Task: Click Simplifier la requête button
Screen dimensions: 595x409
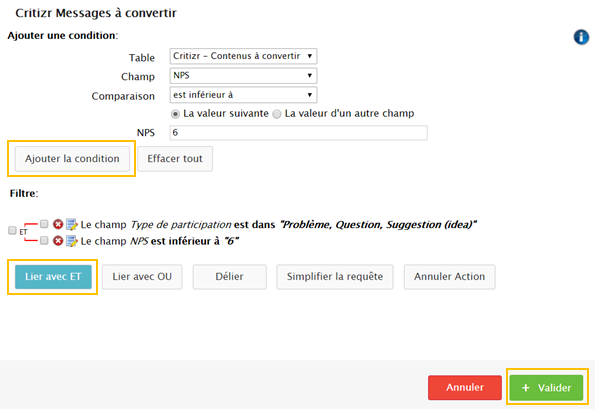Action: pyautogui.click(x=335, y=277)
